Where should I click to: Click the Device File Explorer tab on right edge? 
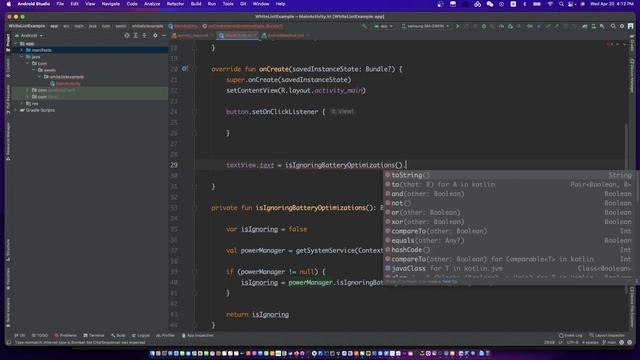(x=632, y=306)
